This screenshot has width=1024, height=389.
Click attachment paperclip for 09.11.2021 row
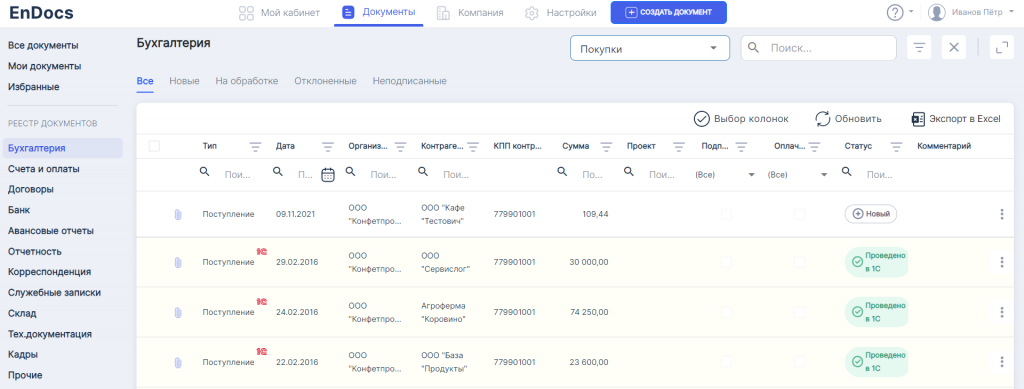coord(177,214)
